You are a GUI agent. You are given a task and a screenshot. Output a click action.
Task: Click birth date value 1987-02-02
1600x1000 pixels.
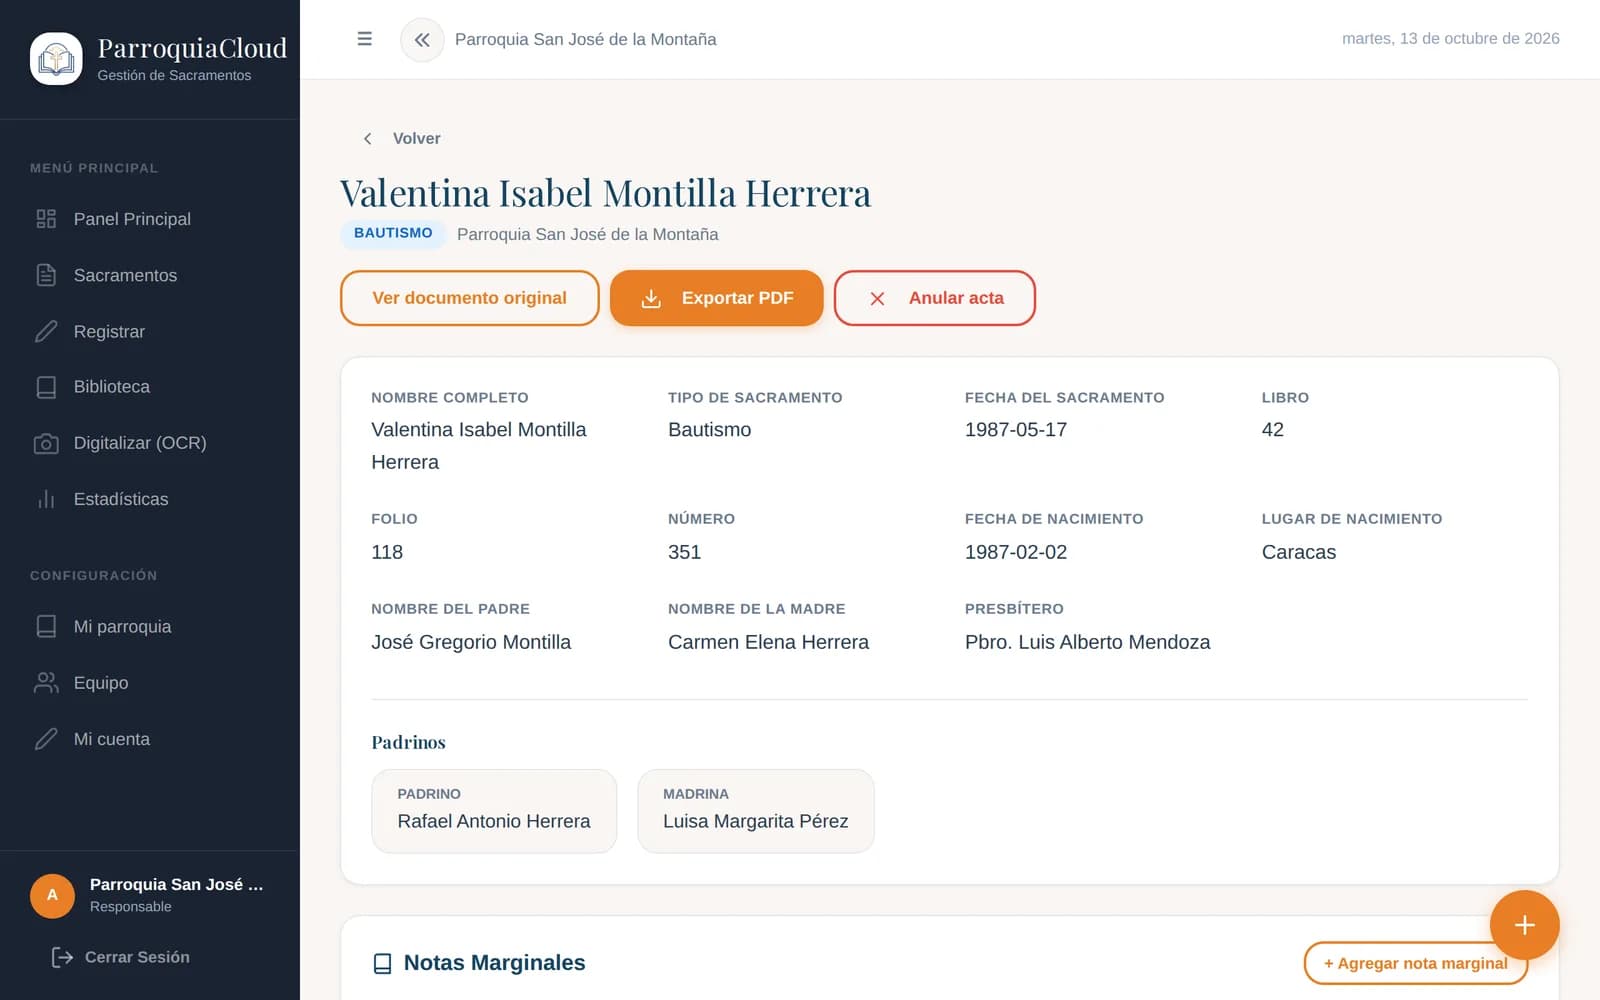1016,552
